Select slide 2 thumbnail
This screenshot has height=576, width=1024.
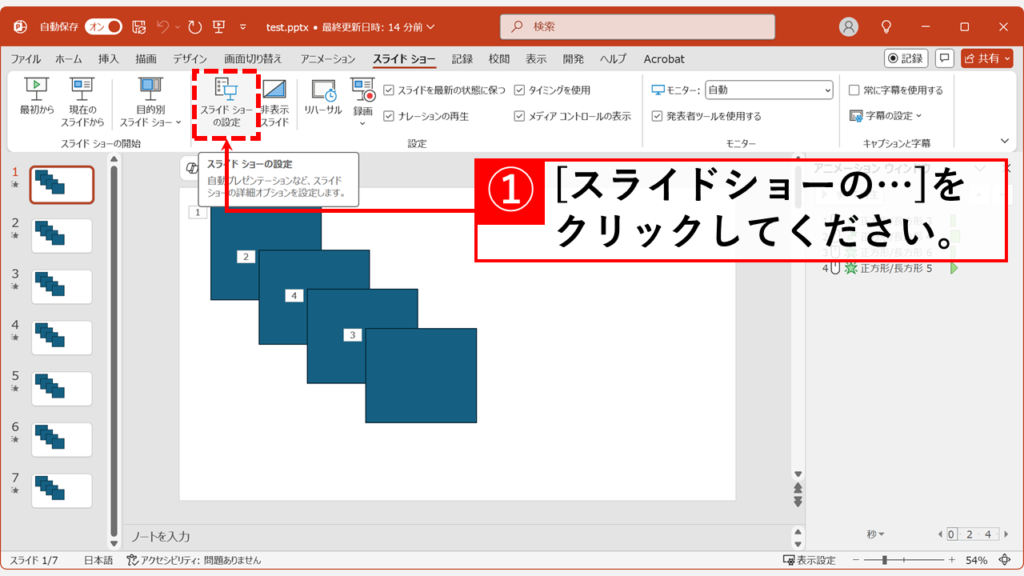click(62, 236)
